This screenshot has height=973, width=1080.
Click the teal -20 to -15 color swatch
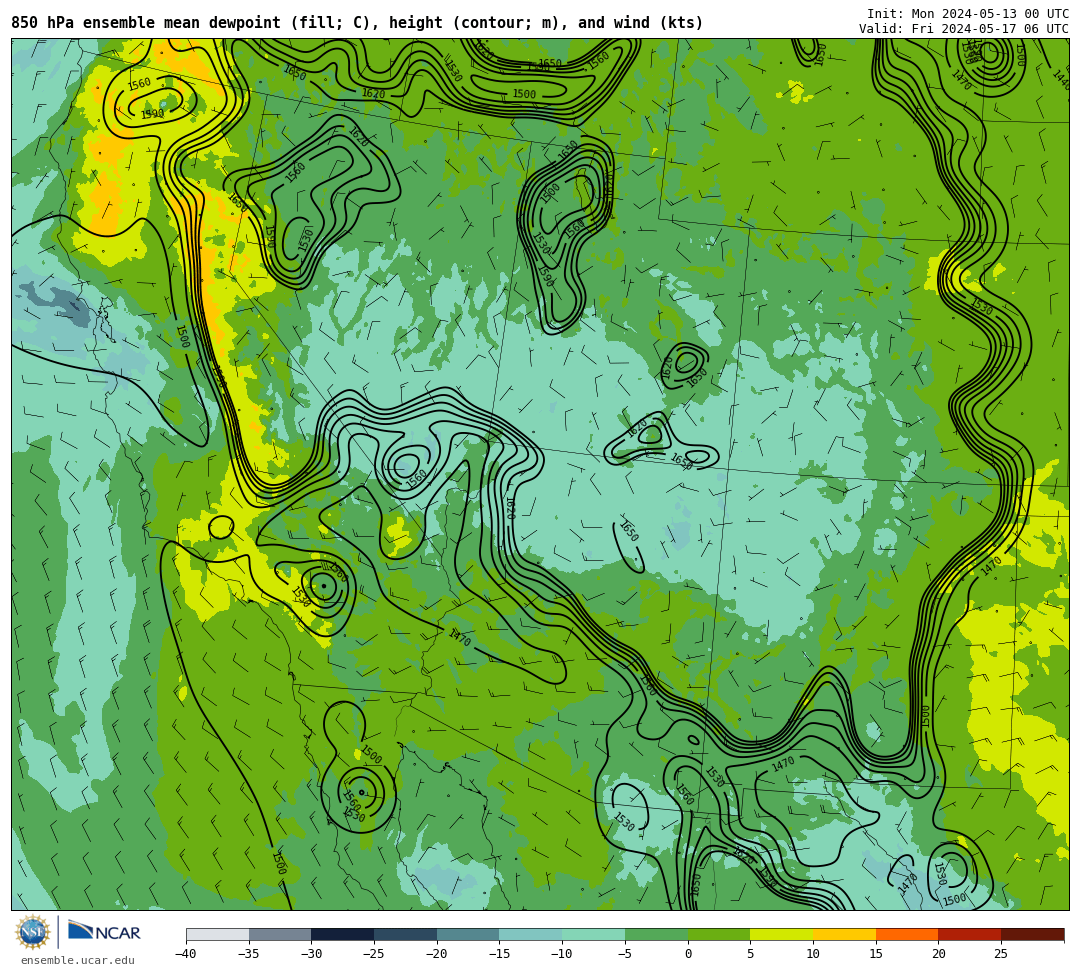pos(468,934)
